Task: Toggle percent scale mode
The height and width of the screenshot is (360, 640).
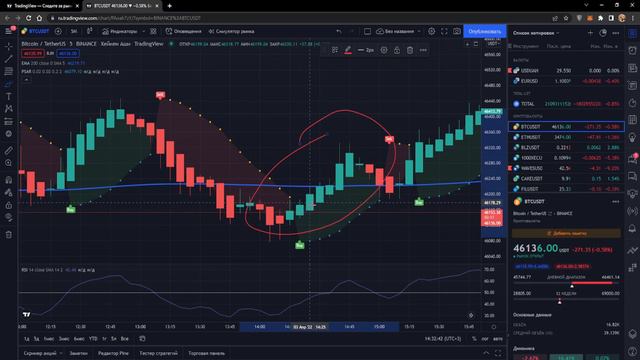Action: (x=474, y=339)
